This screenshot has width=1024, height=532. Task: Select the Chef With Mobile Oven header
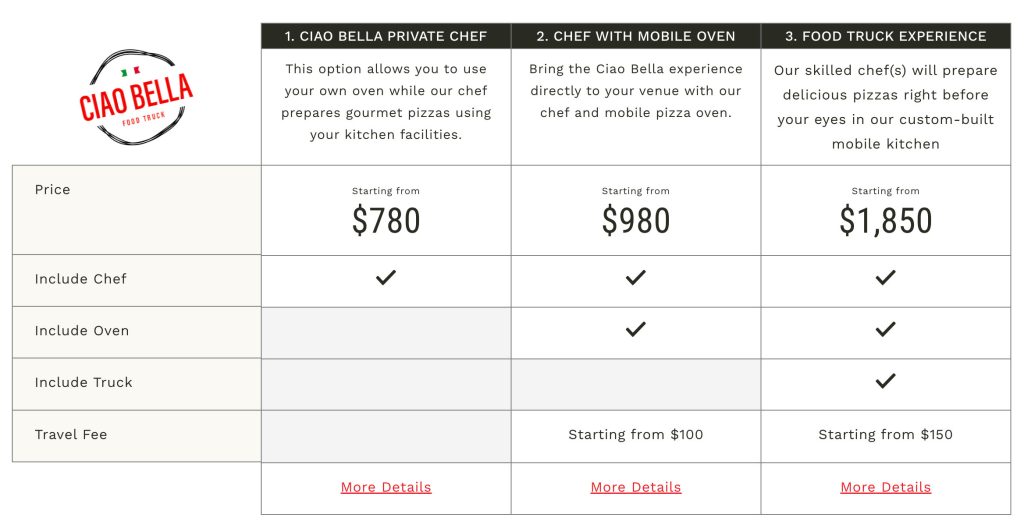[636, 37]
